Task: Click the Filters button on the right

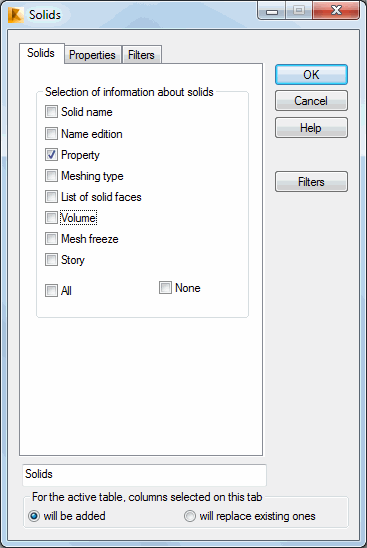Action: click(x=311, y=181)
